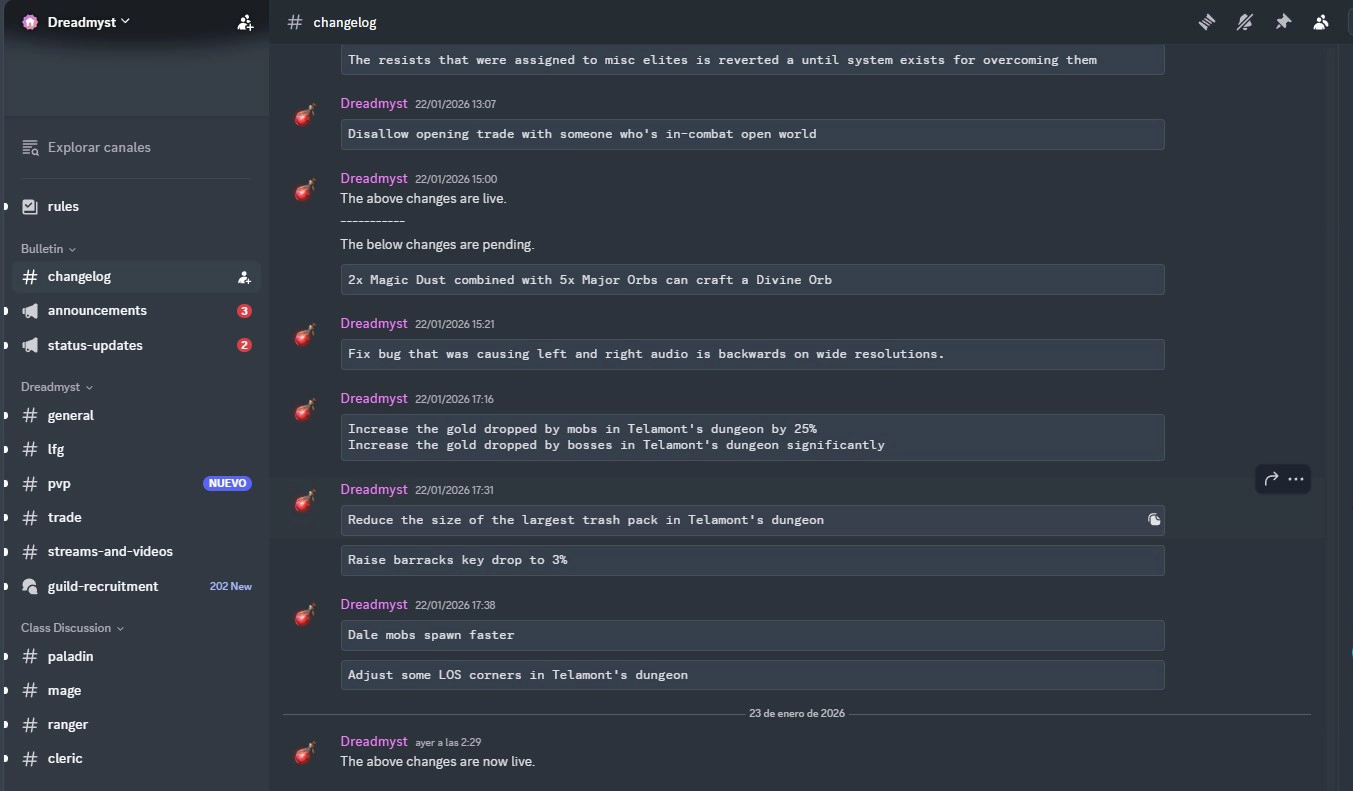Open more actions on the hovered message
1353x791 pixels.
pos(1297,479)
